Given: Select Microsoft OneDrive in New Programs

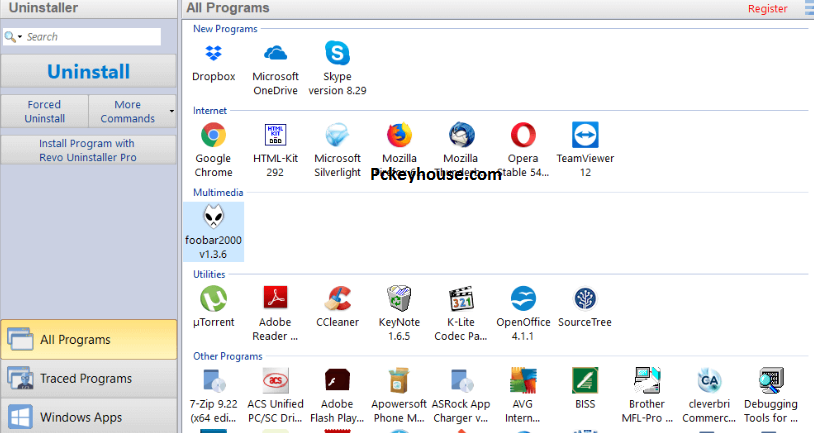Looking at the screenshot, I should [x=275, y=53].
